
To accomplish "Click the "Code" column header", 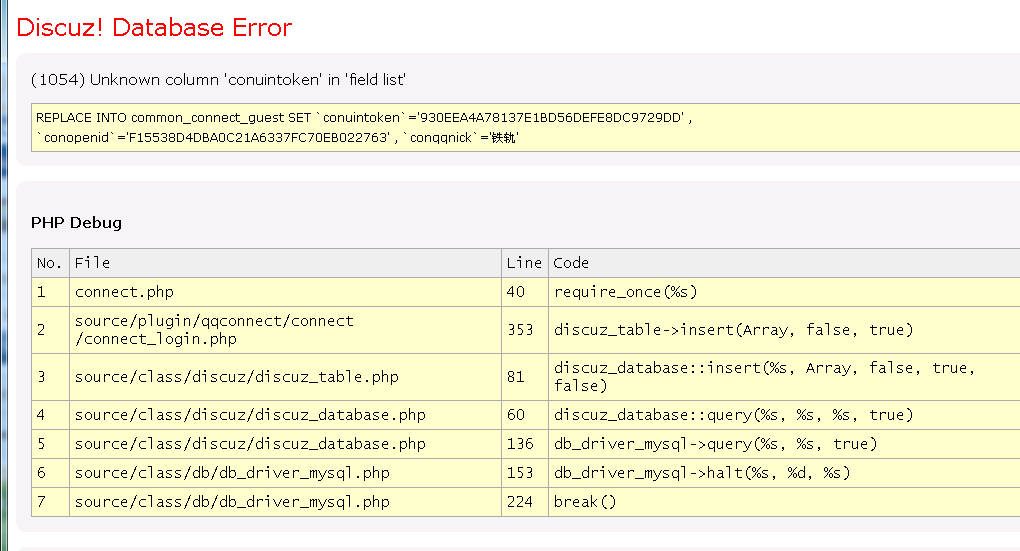I will [571, 263].
